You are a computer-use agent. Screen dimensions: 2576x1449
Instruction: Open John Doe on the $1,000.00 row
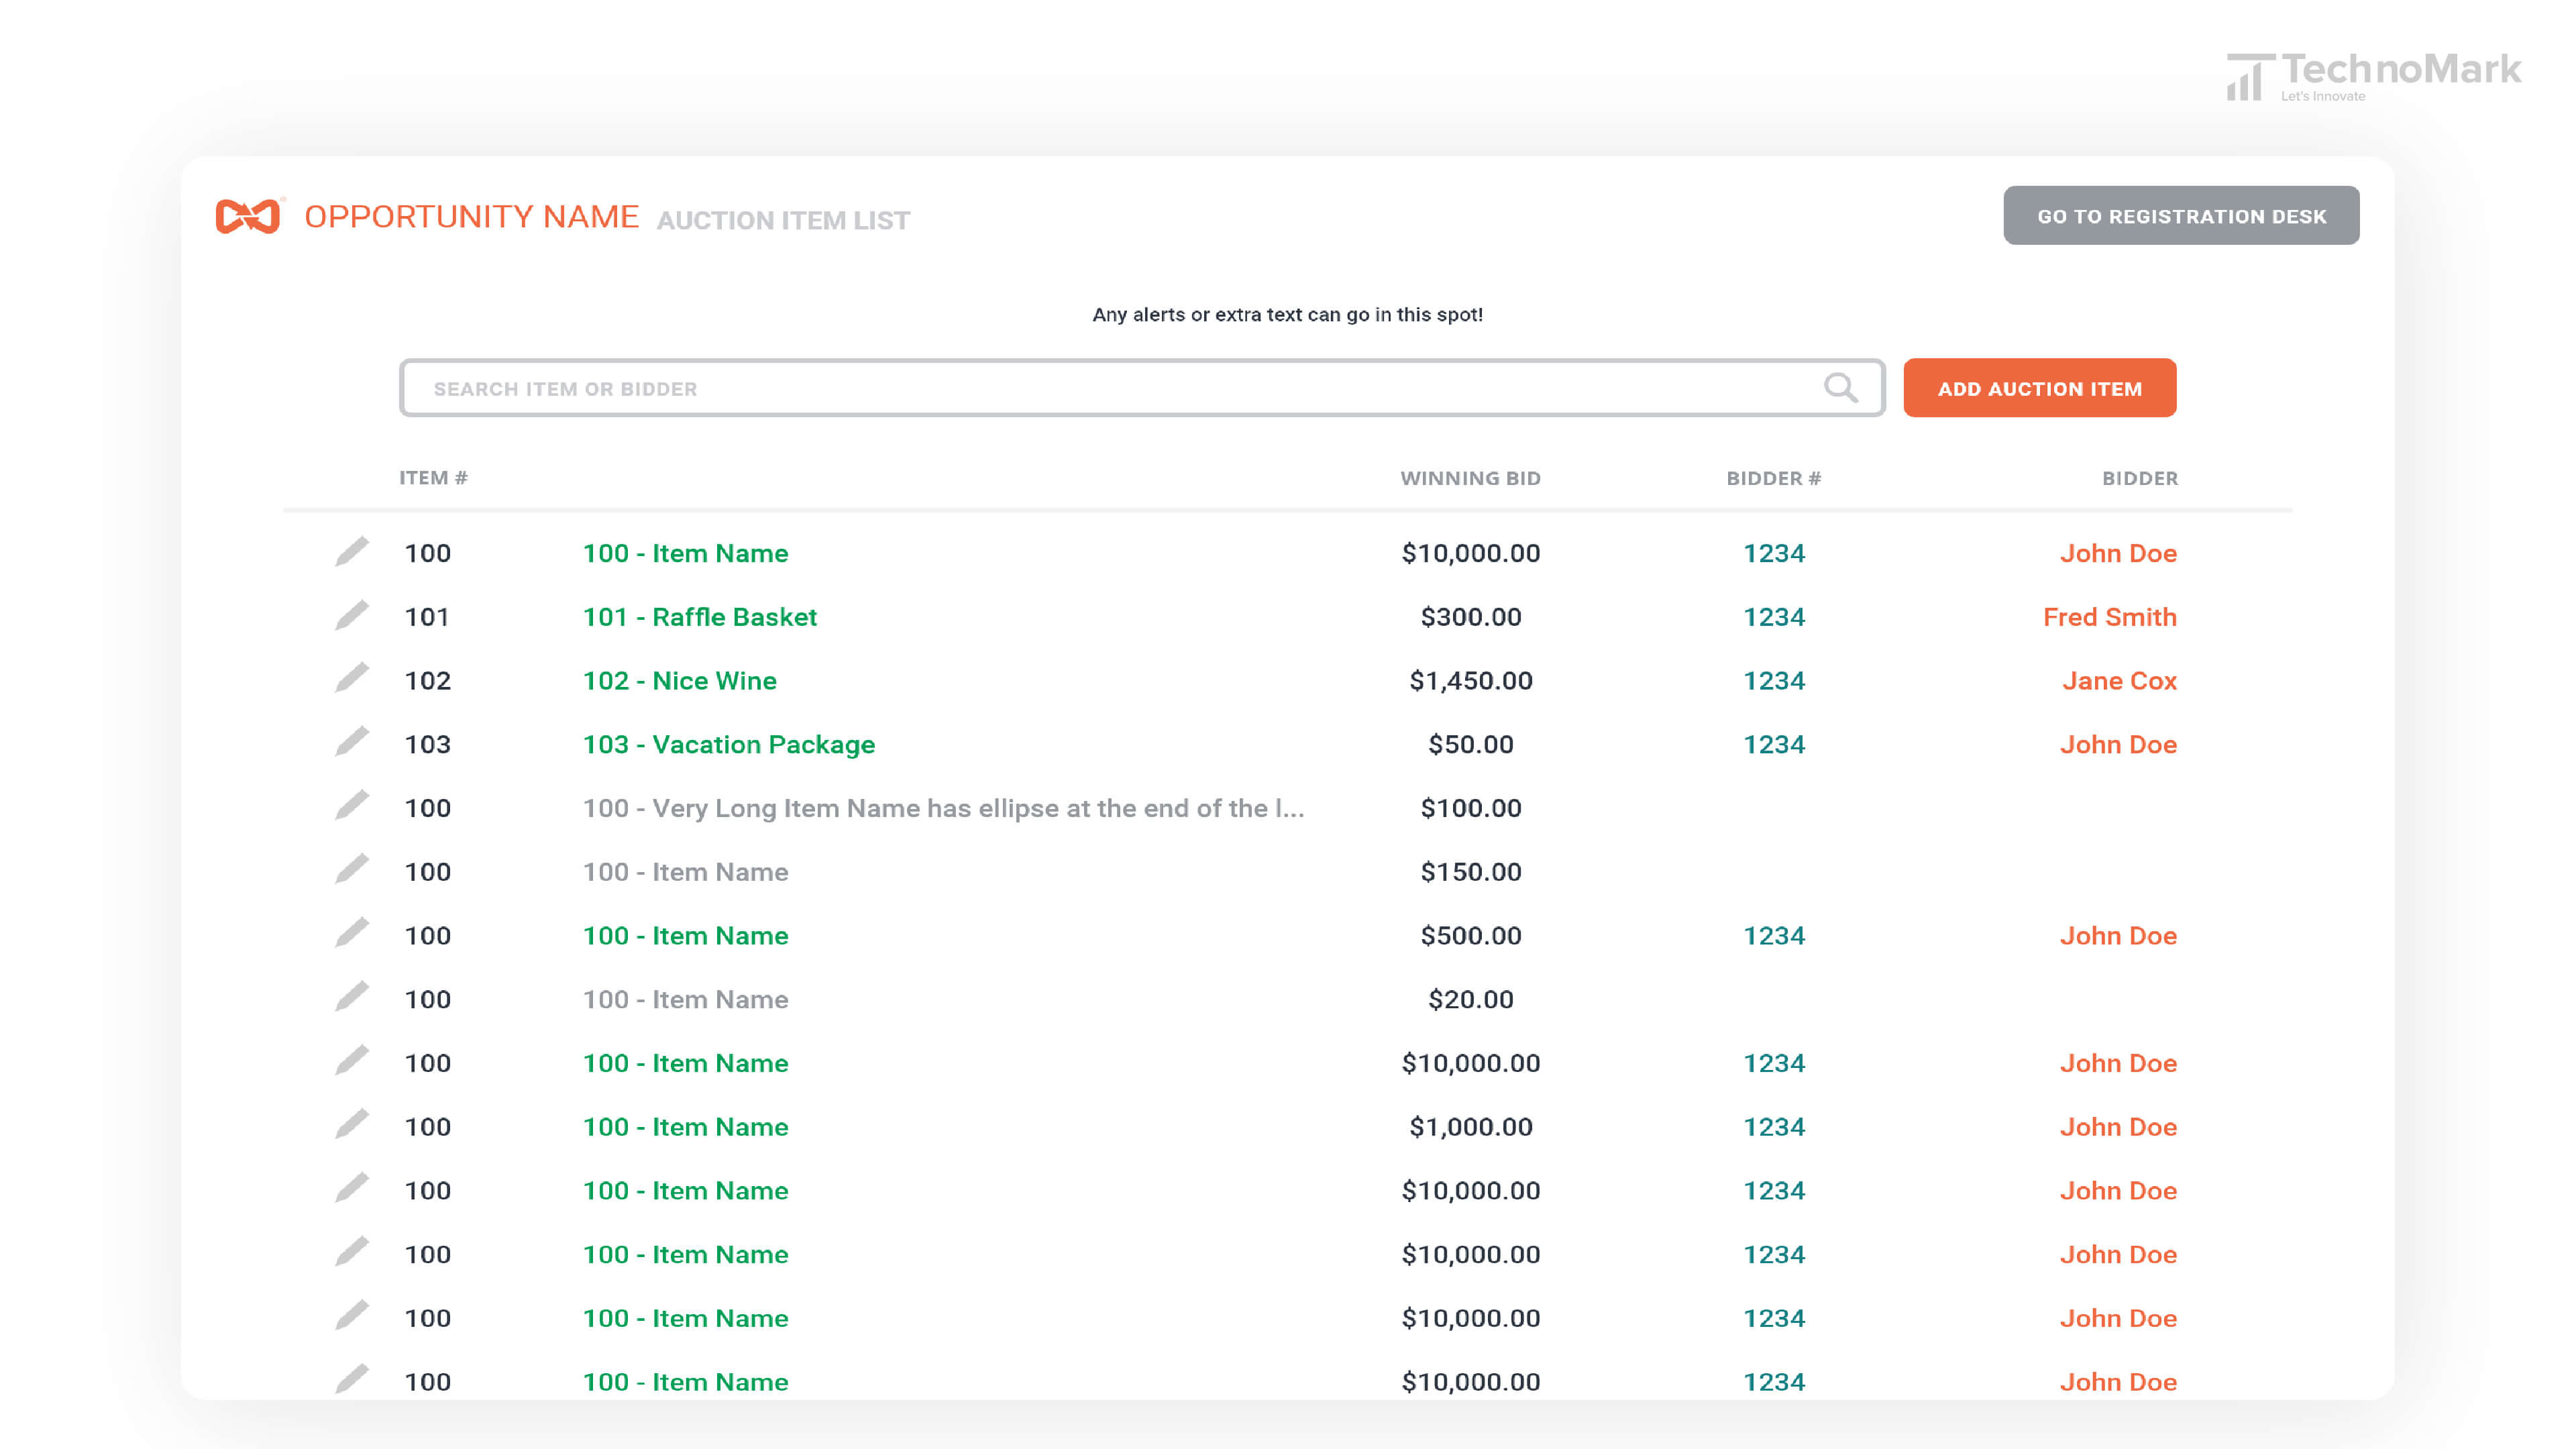click(x=2118, y=1127)
